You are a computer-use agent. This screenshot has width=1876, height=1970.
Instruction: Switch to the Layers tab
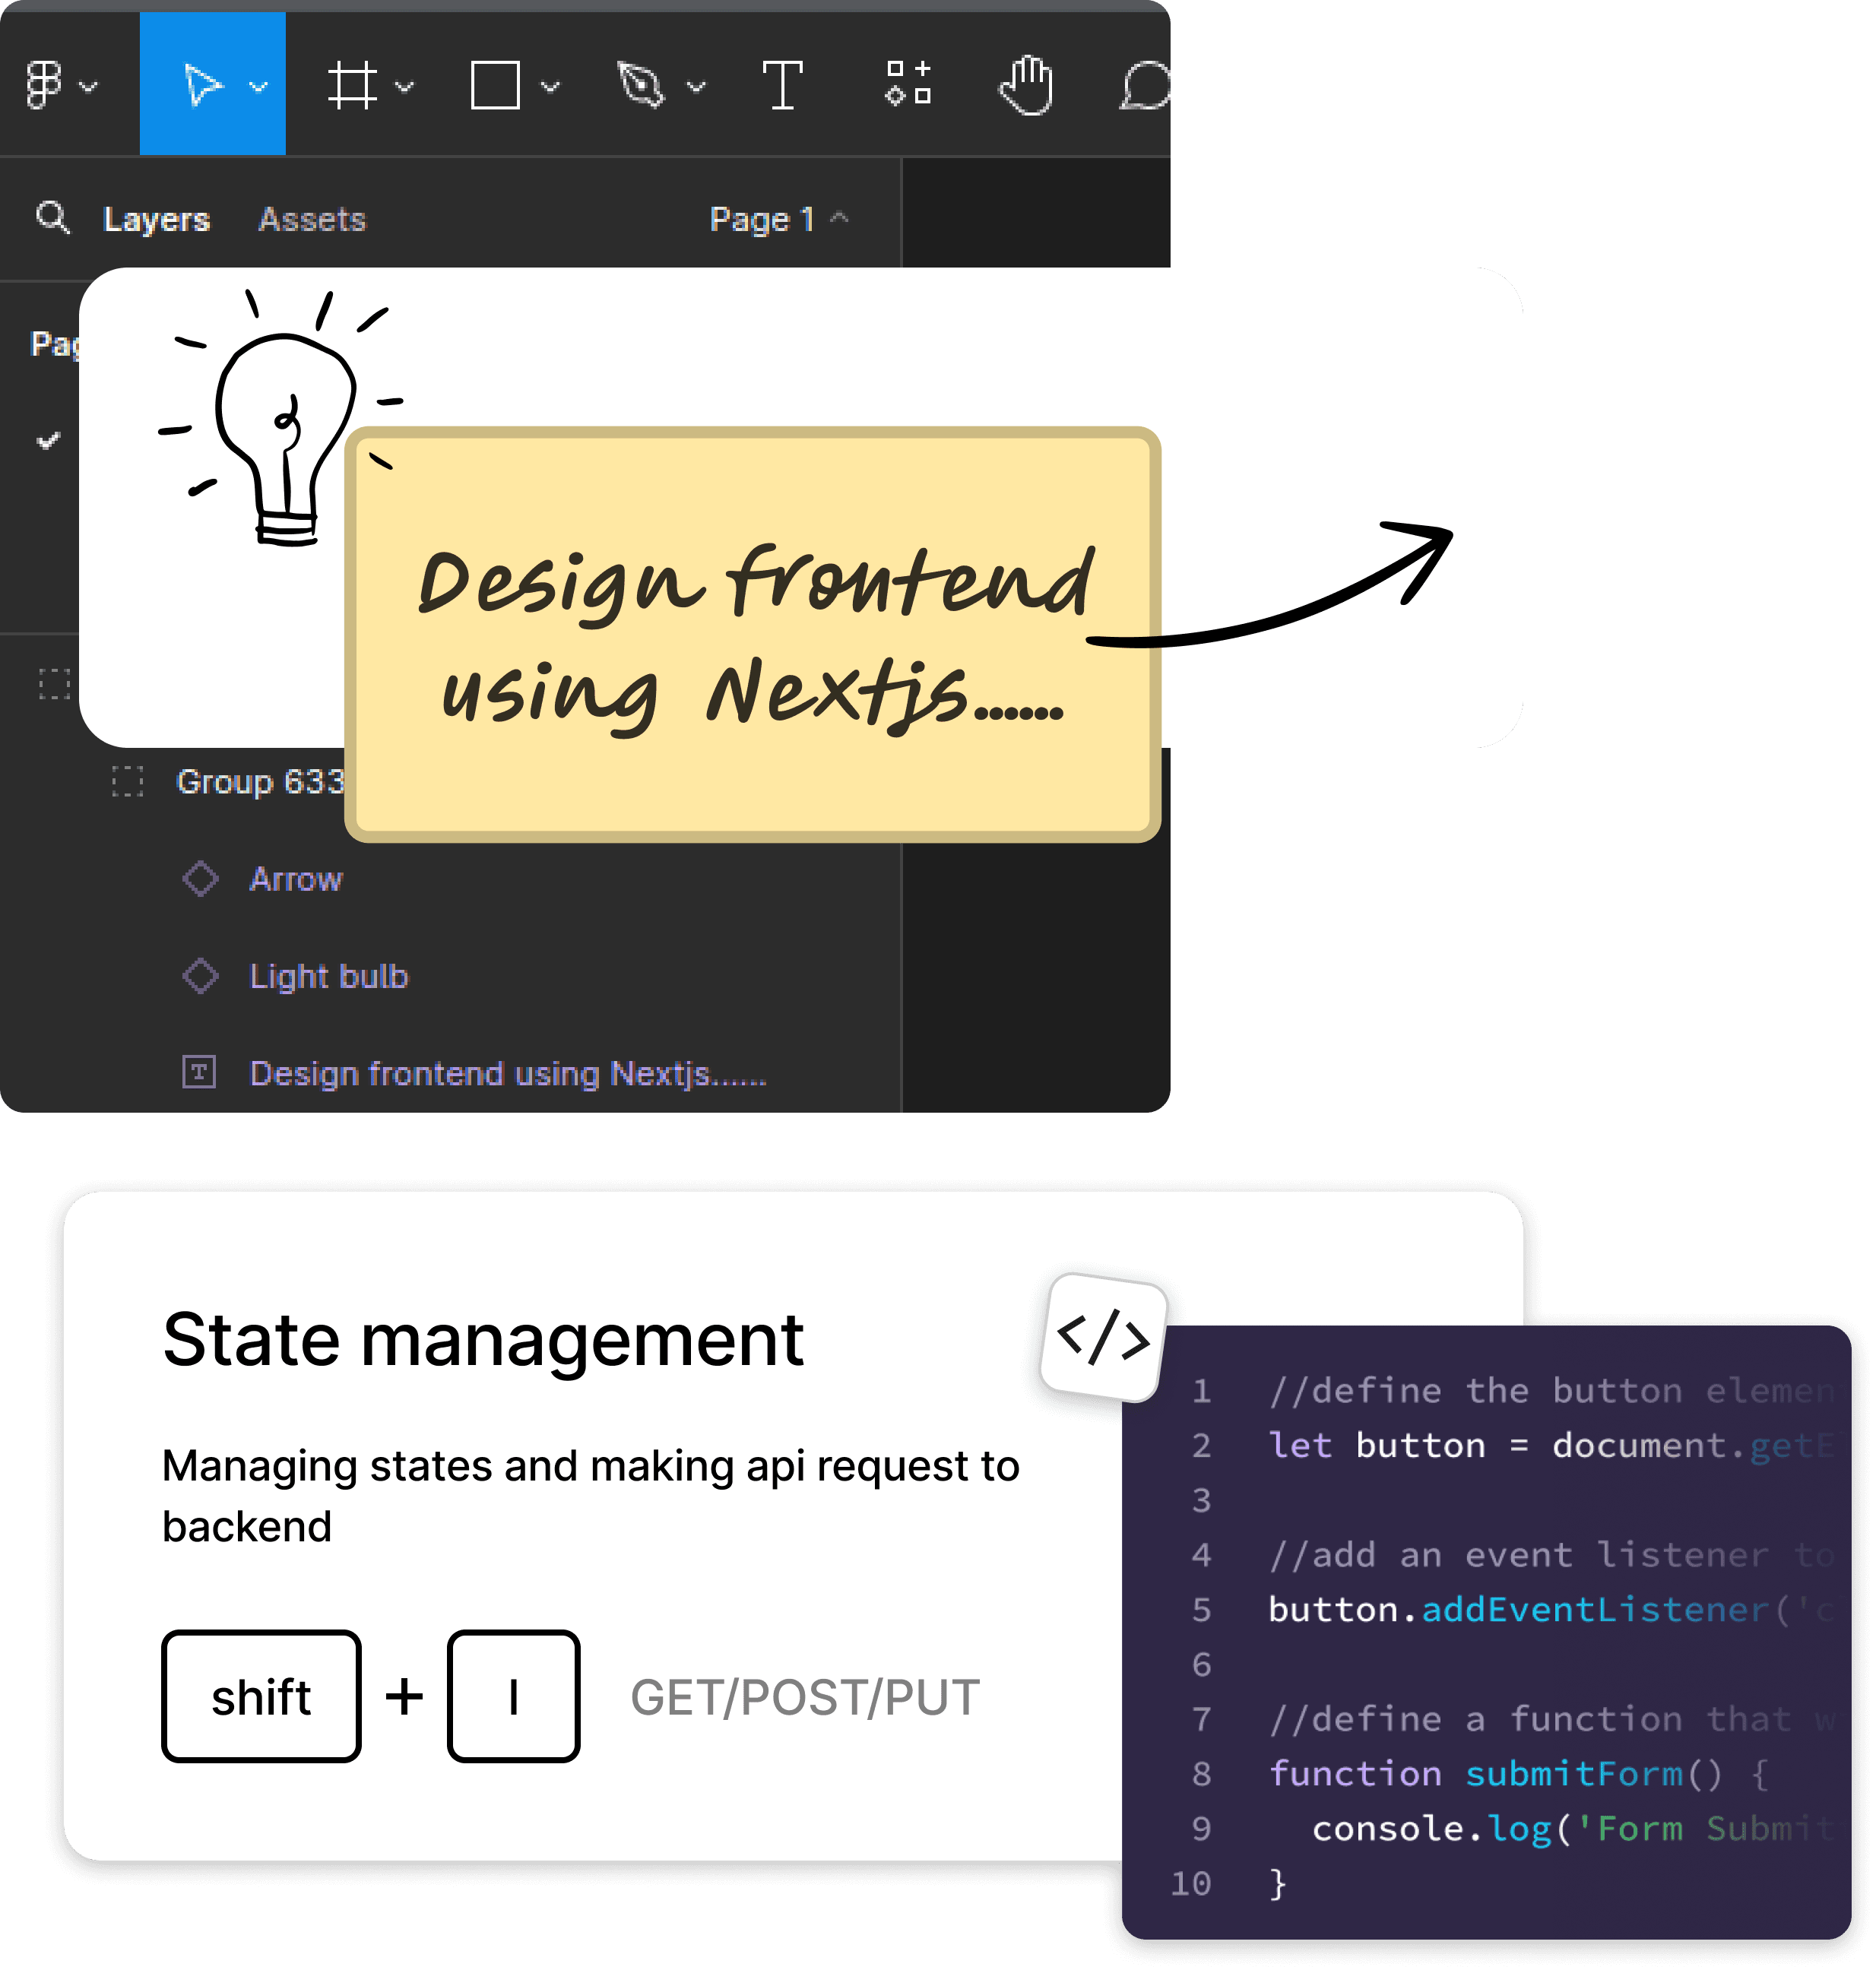click(x=156, y=219)
